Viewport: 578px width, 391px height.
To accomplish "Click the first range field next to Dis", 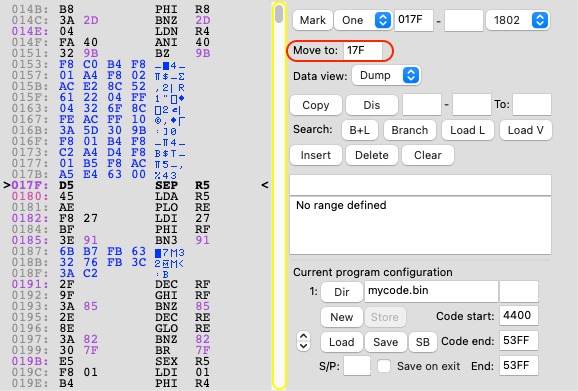I will pos(422,105).
